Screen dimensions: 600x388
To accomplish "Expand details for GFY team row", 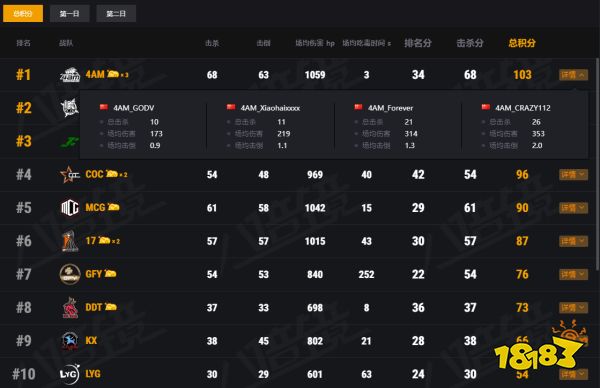I will click(x=573, y=274).
